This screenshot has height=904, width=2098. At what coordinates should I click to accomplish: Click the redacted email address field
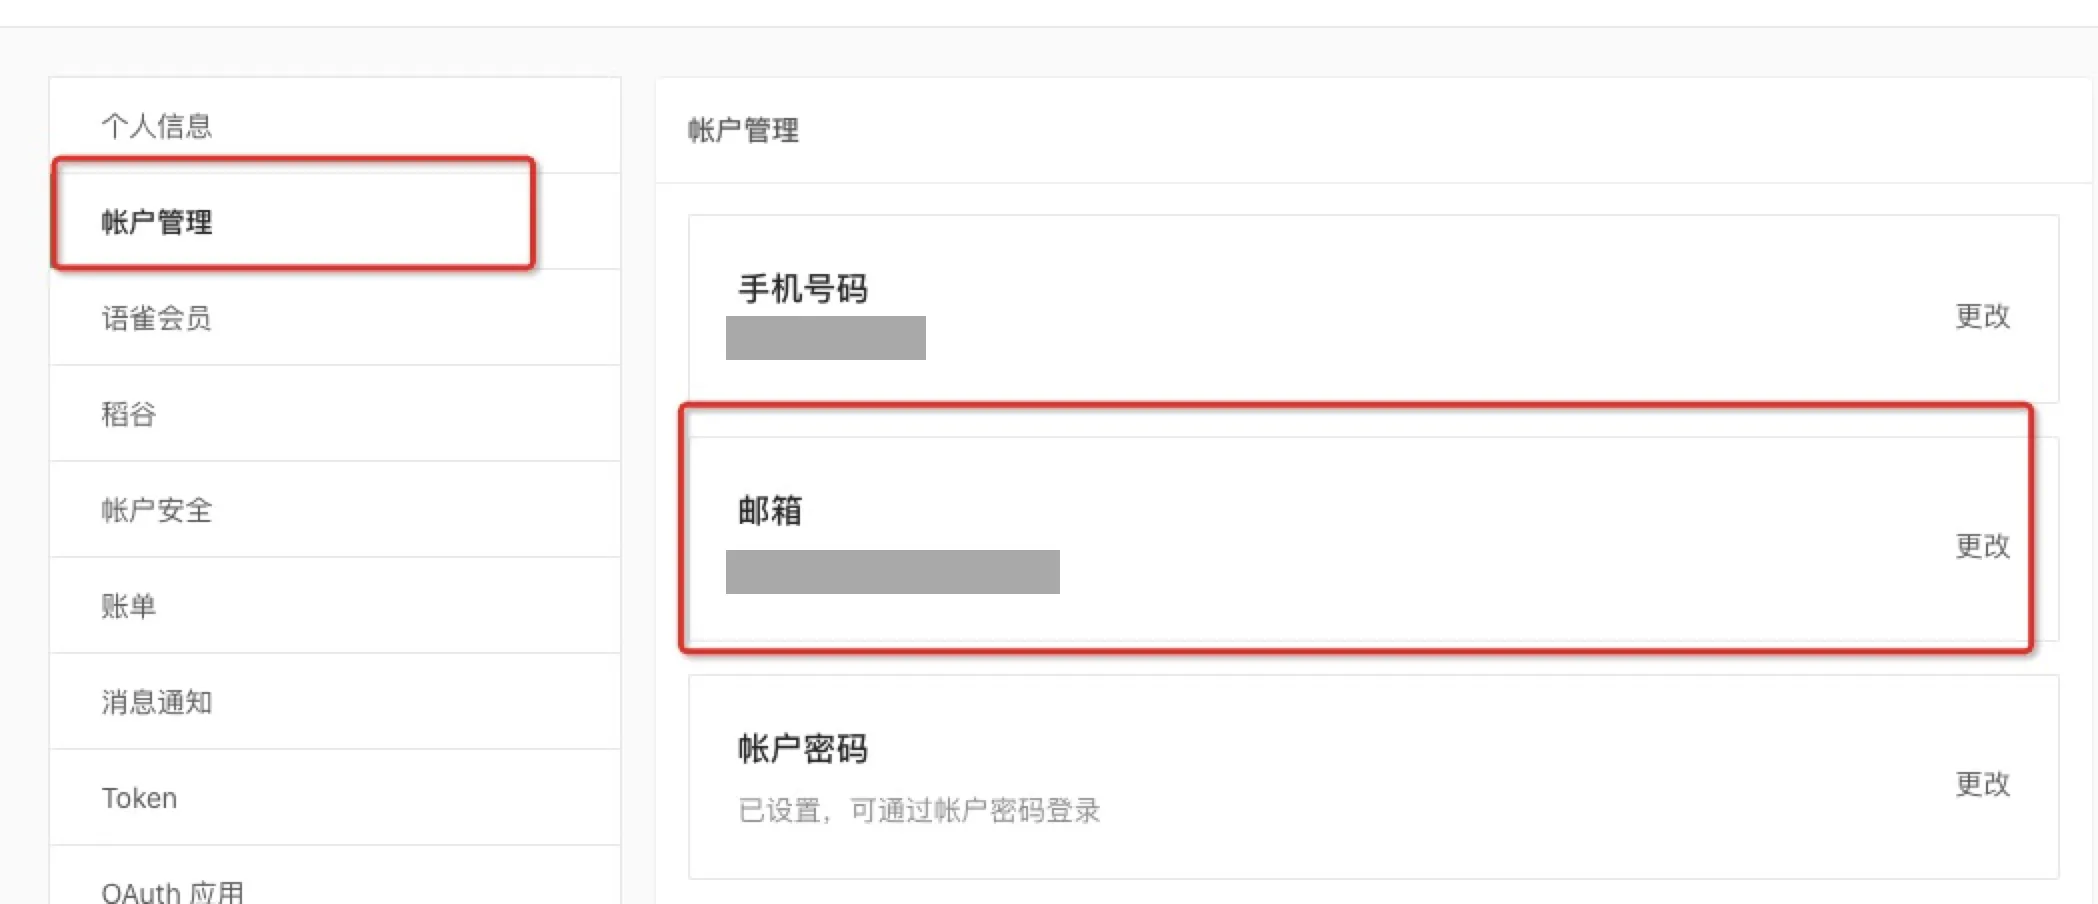(893, 572)
